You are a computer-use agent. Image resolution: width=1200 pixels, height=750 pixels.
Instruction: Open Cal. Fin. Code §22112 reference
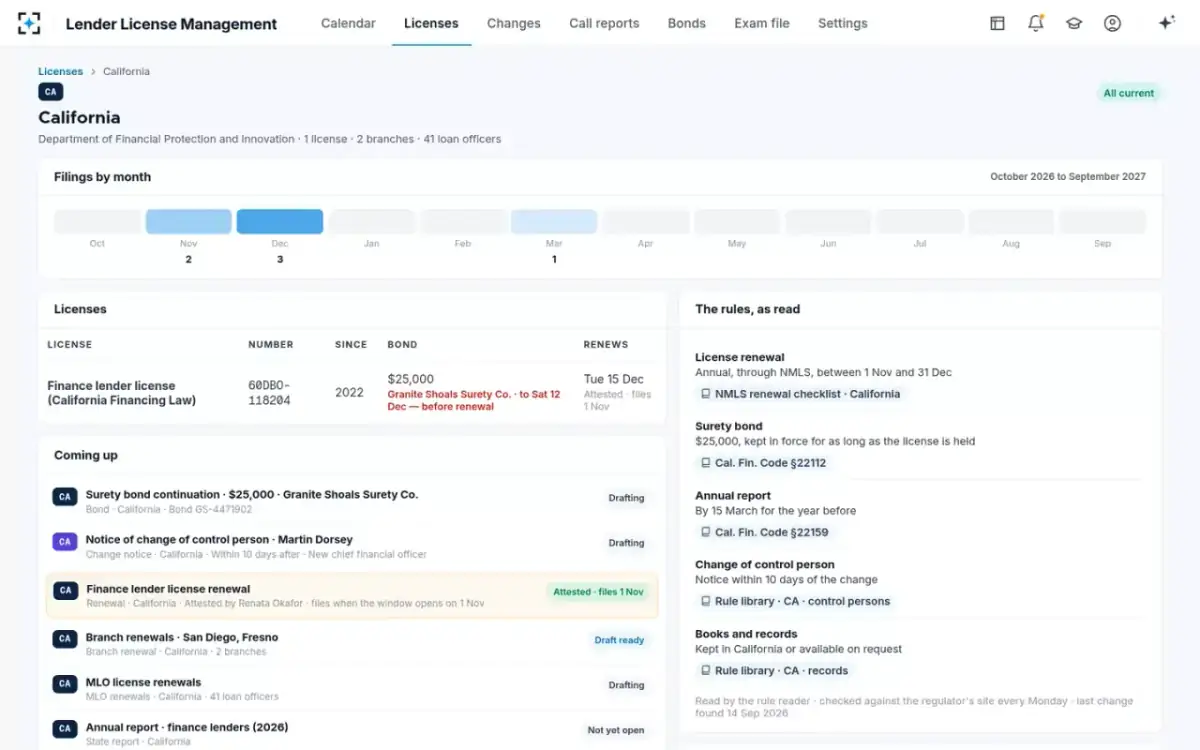pos(764,463)
